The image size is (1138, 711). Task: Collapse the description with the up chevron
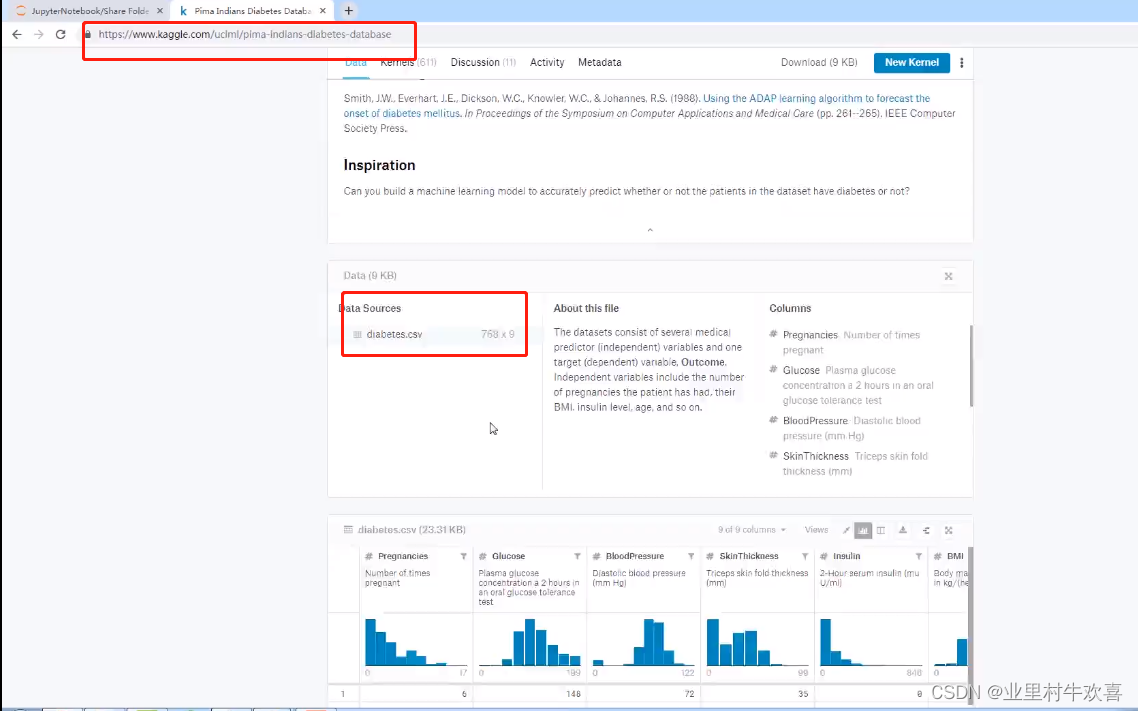click(650, 230)
